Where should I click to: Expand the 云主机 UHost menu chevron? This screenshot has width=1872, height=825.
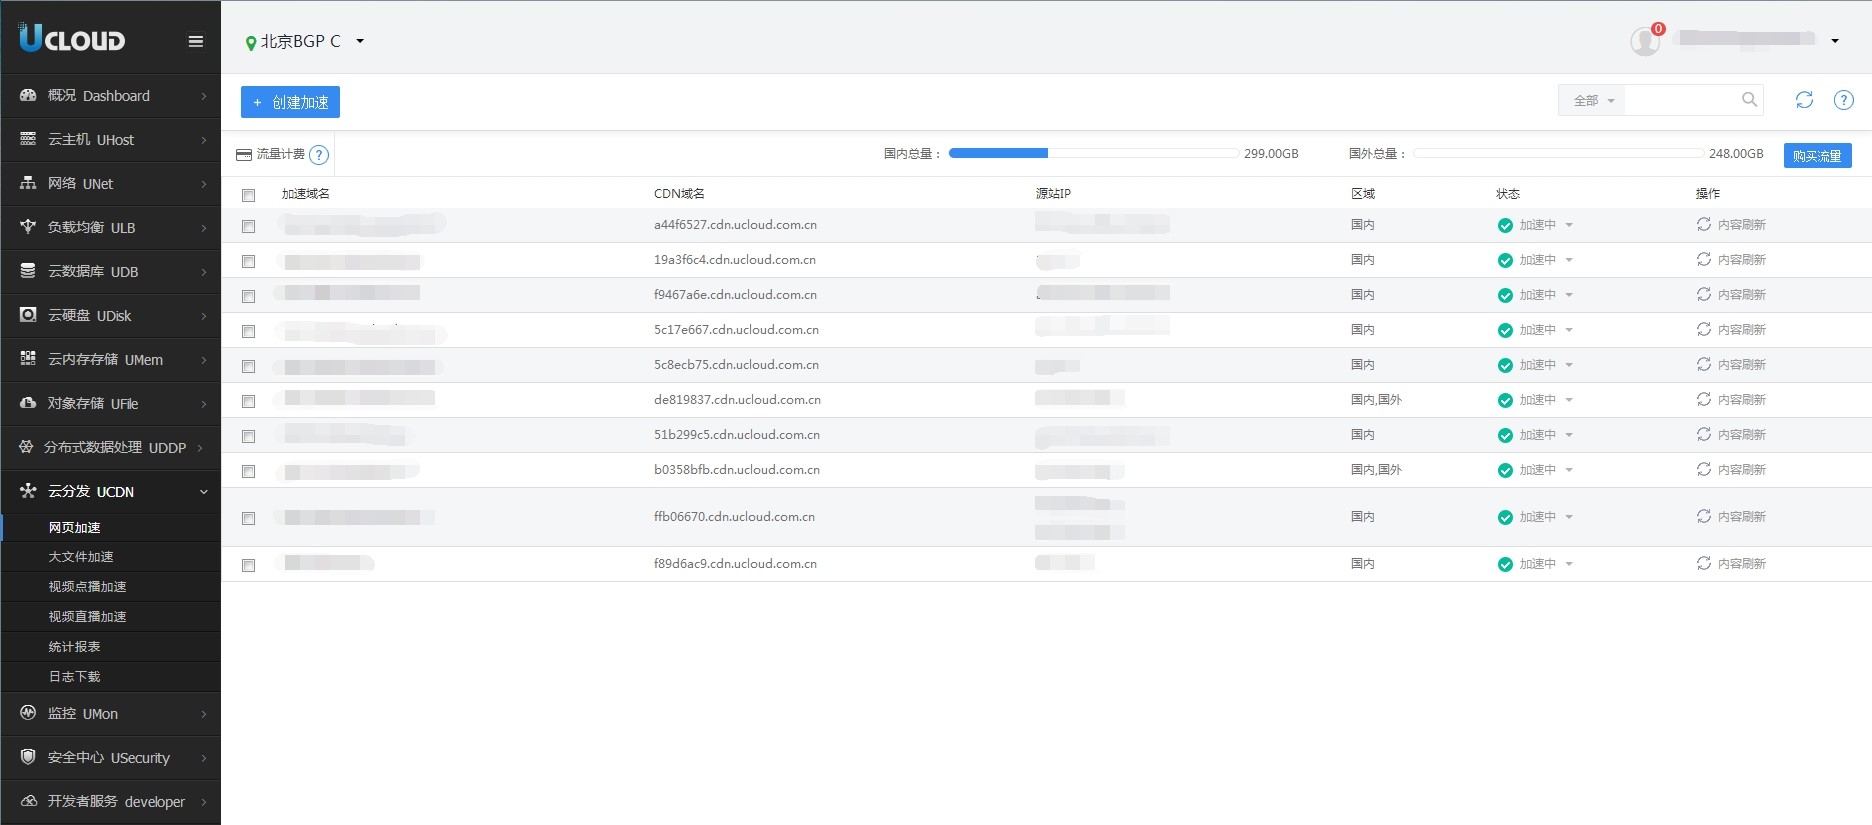point(203,140)
